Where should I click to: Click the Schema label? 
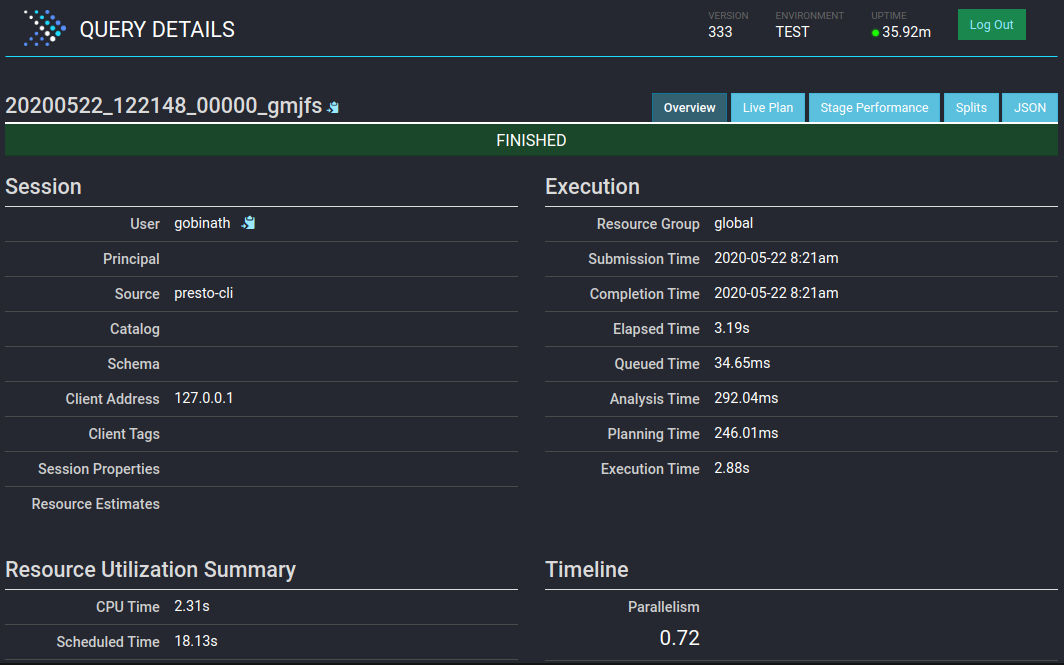coord(134,364)
